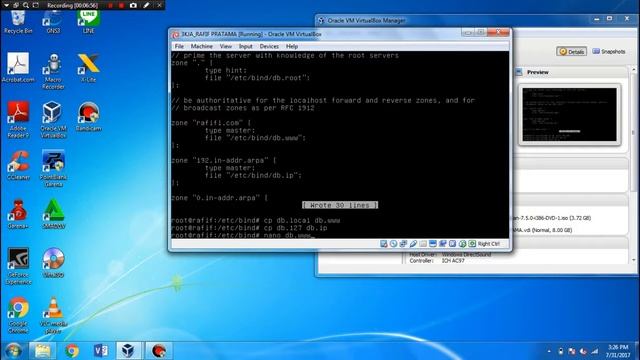Screen dimensions: 640x360
Task: Click the optical disk status icon in VM window
Action: click(x=393, y=244)
